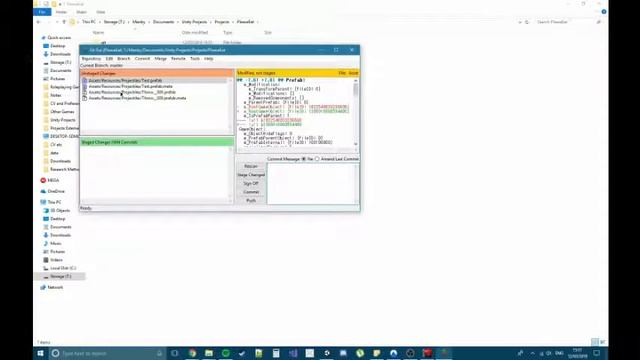Launch Chrome from the taskbar

coord(192,353)
